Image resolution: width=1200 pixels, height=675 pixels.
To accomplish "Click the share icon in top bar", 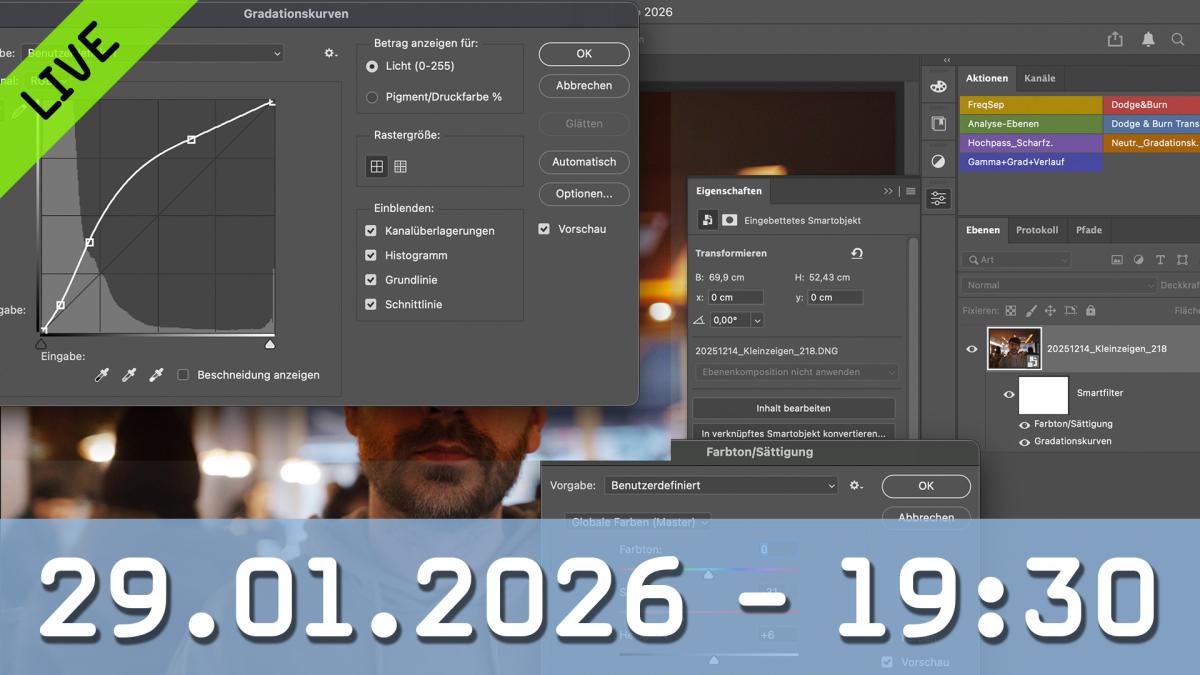I will (1115, 39).
